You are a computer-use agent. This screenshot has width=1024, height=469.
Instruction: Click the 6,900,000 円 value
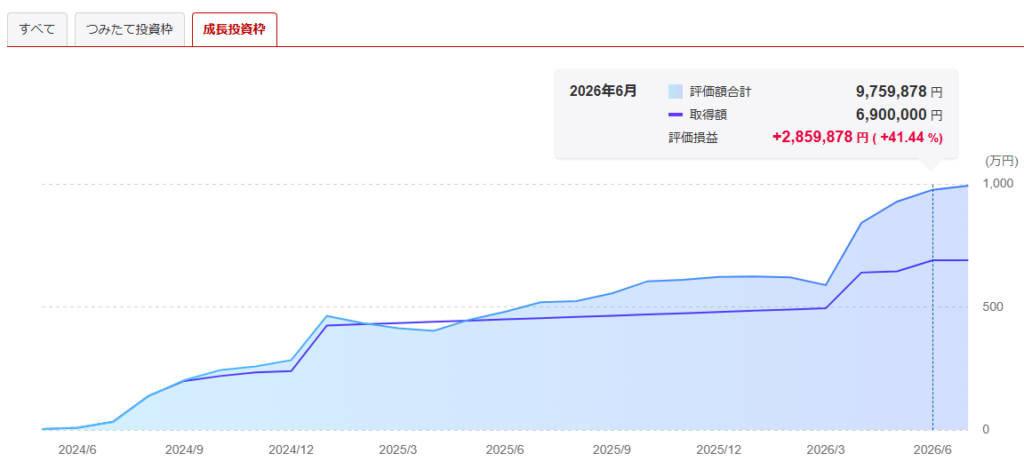(900, 114)
